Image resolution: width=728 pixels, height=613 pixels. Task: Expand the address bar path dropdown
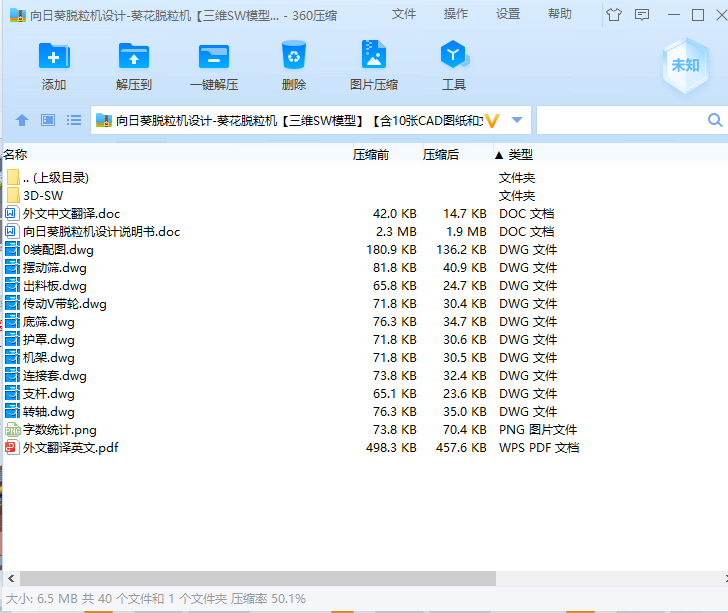[x=517, y=120]
